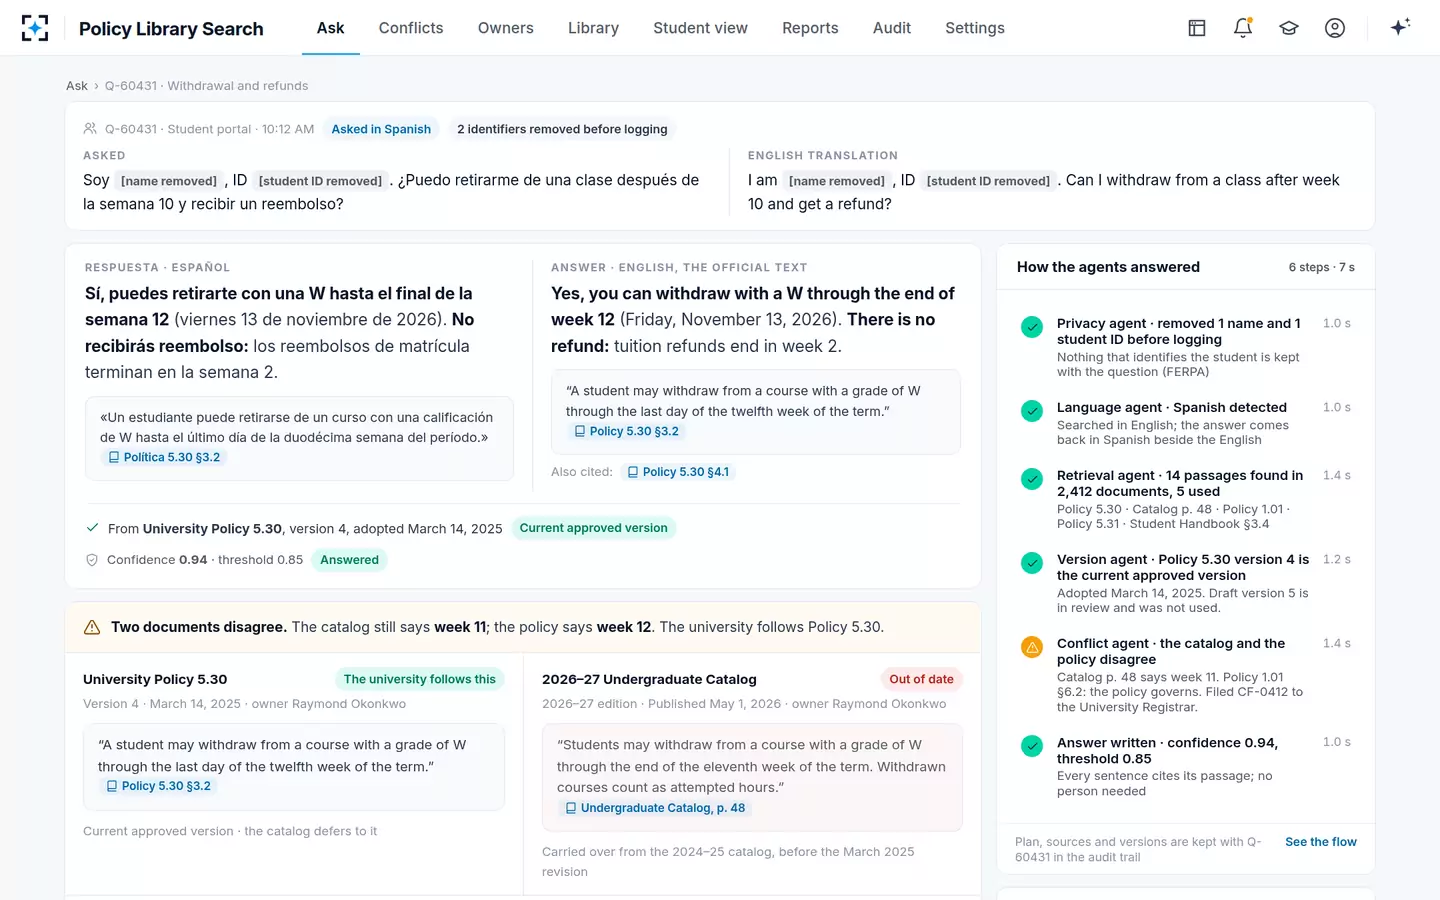The height and width of the screenshot is (900, 1440).
Task: Click the Out of date badge
Action: click(x=922, y=679)
